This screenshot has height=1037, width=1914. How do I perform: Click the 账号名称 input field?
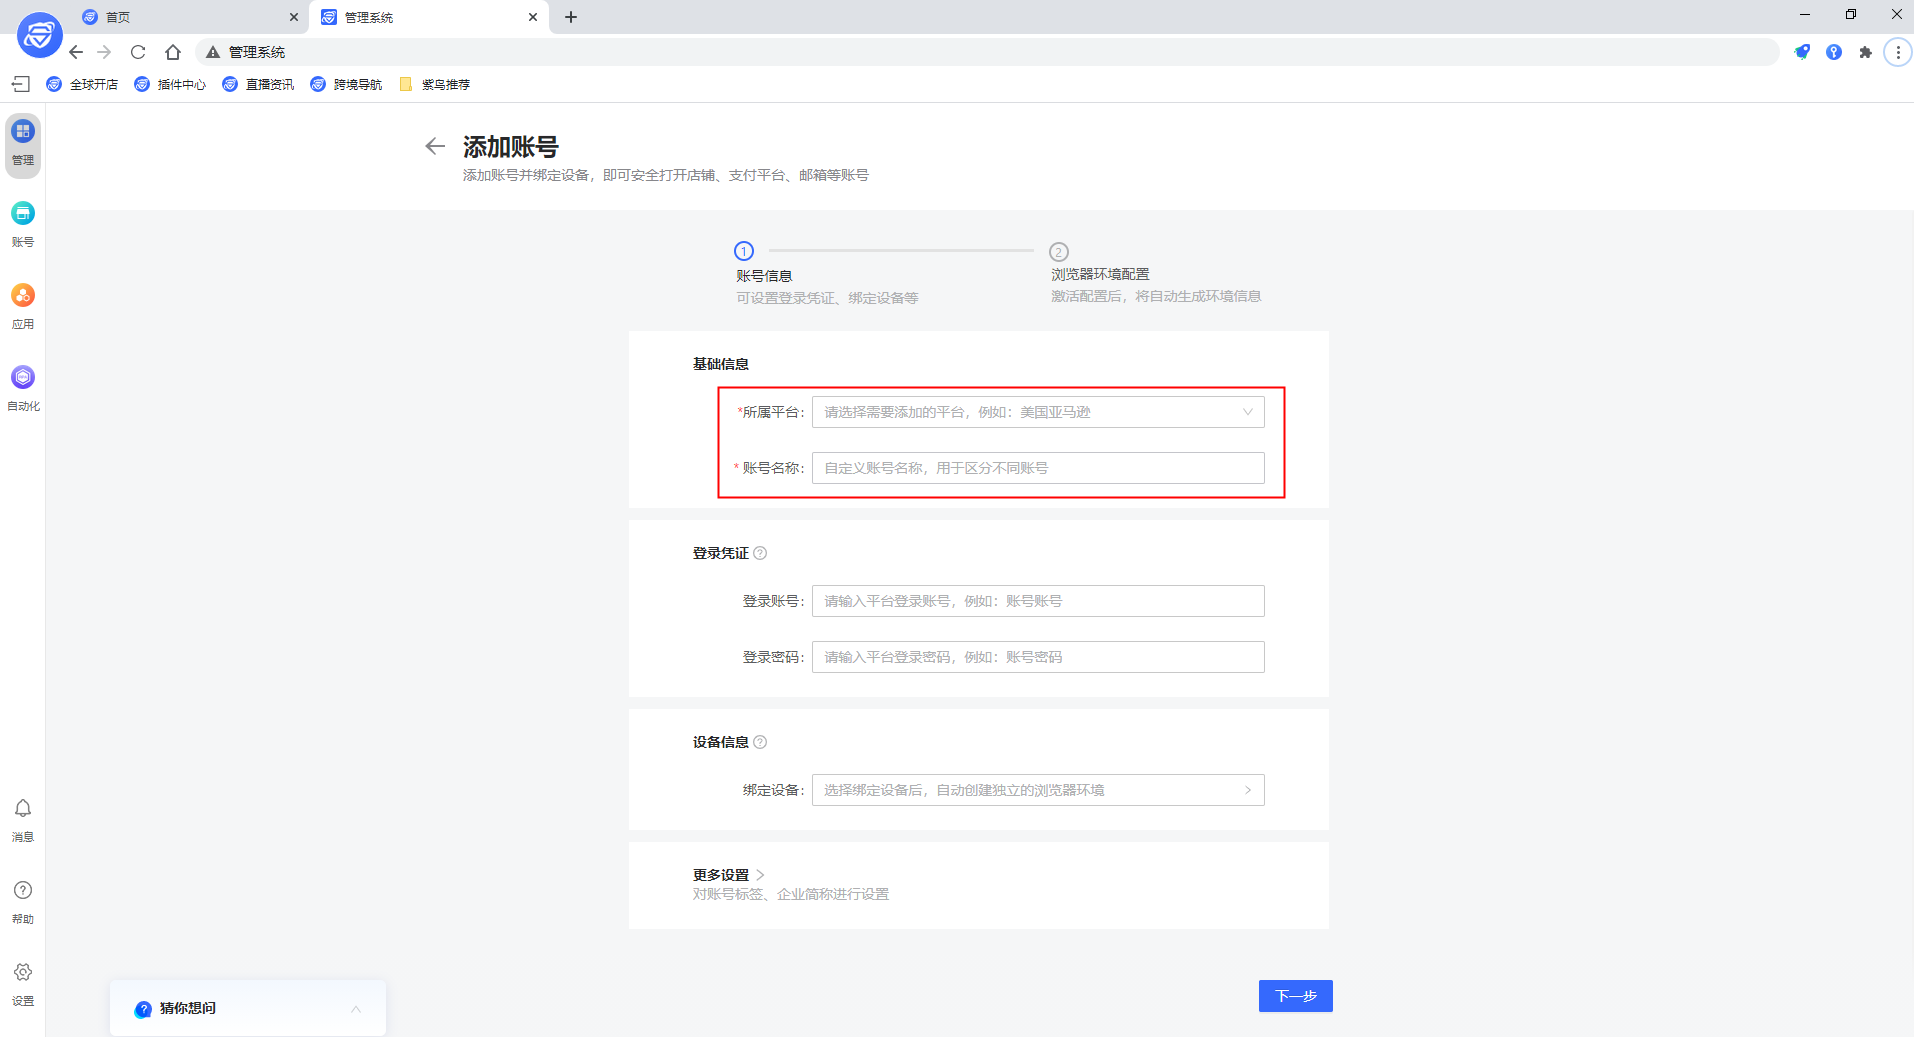[x=1037, y=467]
